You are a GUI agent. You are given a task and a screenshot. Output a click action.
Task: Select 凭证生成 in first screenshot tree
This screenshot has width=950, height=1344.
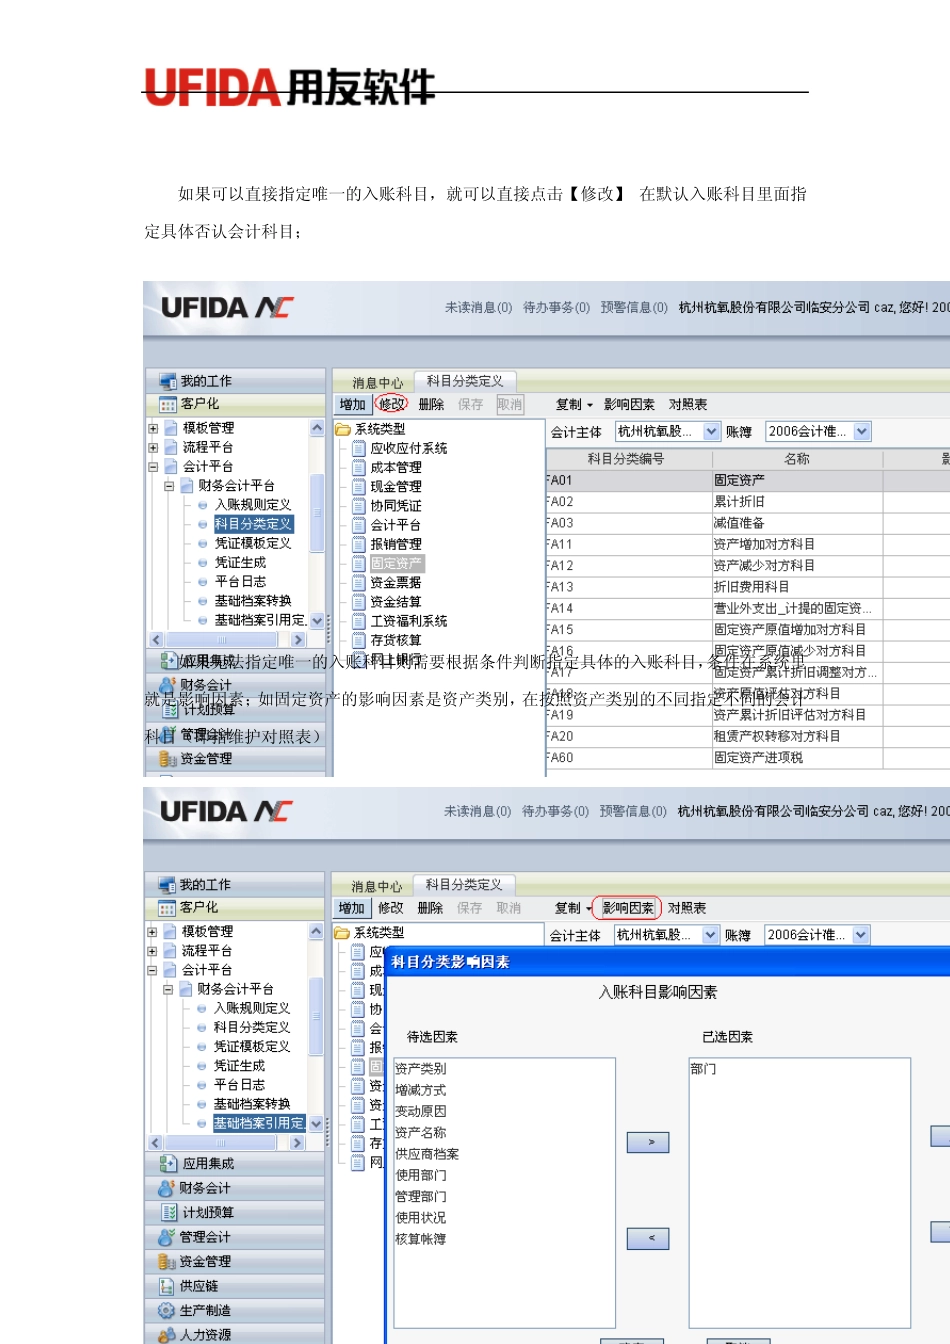coord(240,562)
